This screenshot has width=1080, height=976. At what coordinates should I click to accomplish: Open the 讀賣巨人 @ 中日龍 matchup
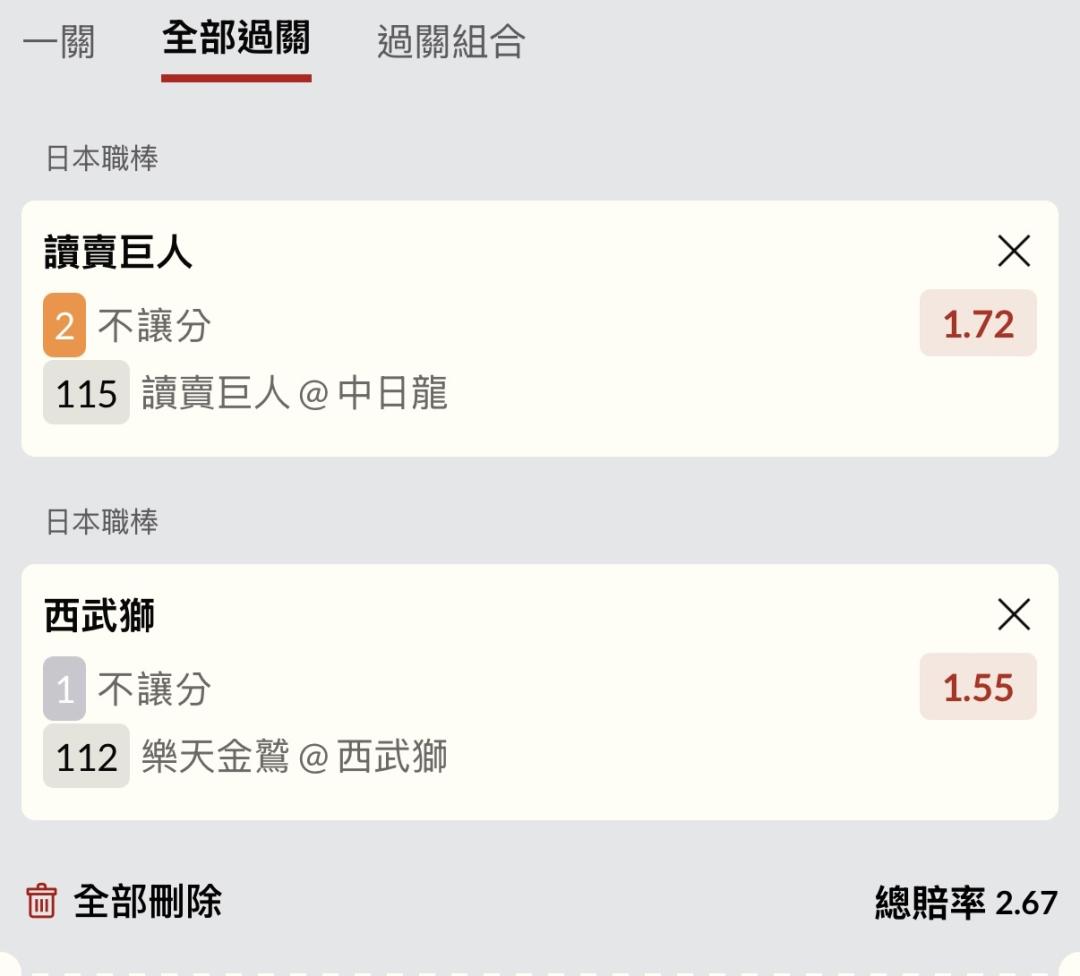(295, 393)
